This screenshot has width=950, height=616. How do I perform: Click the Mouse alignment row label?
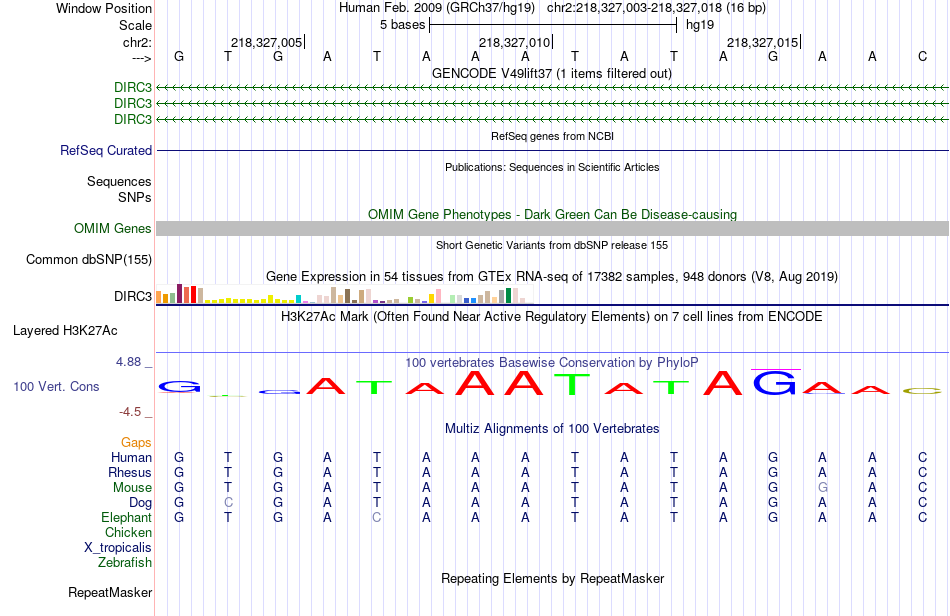133,488
